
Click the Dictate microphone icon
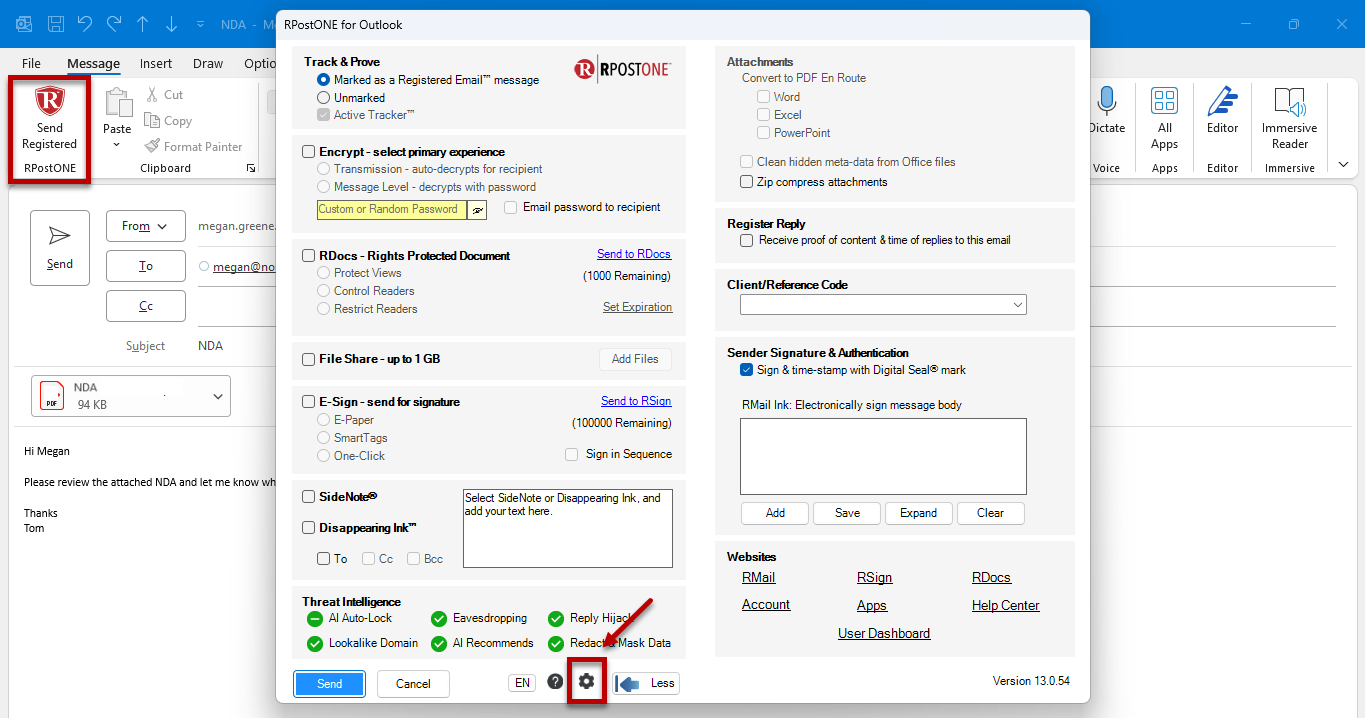click(x=1106, y=101)
